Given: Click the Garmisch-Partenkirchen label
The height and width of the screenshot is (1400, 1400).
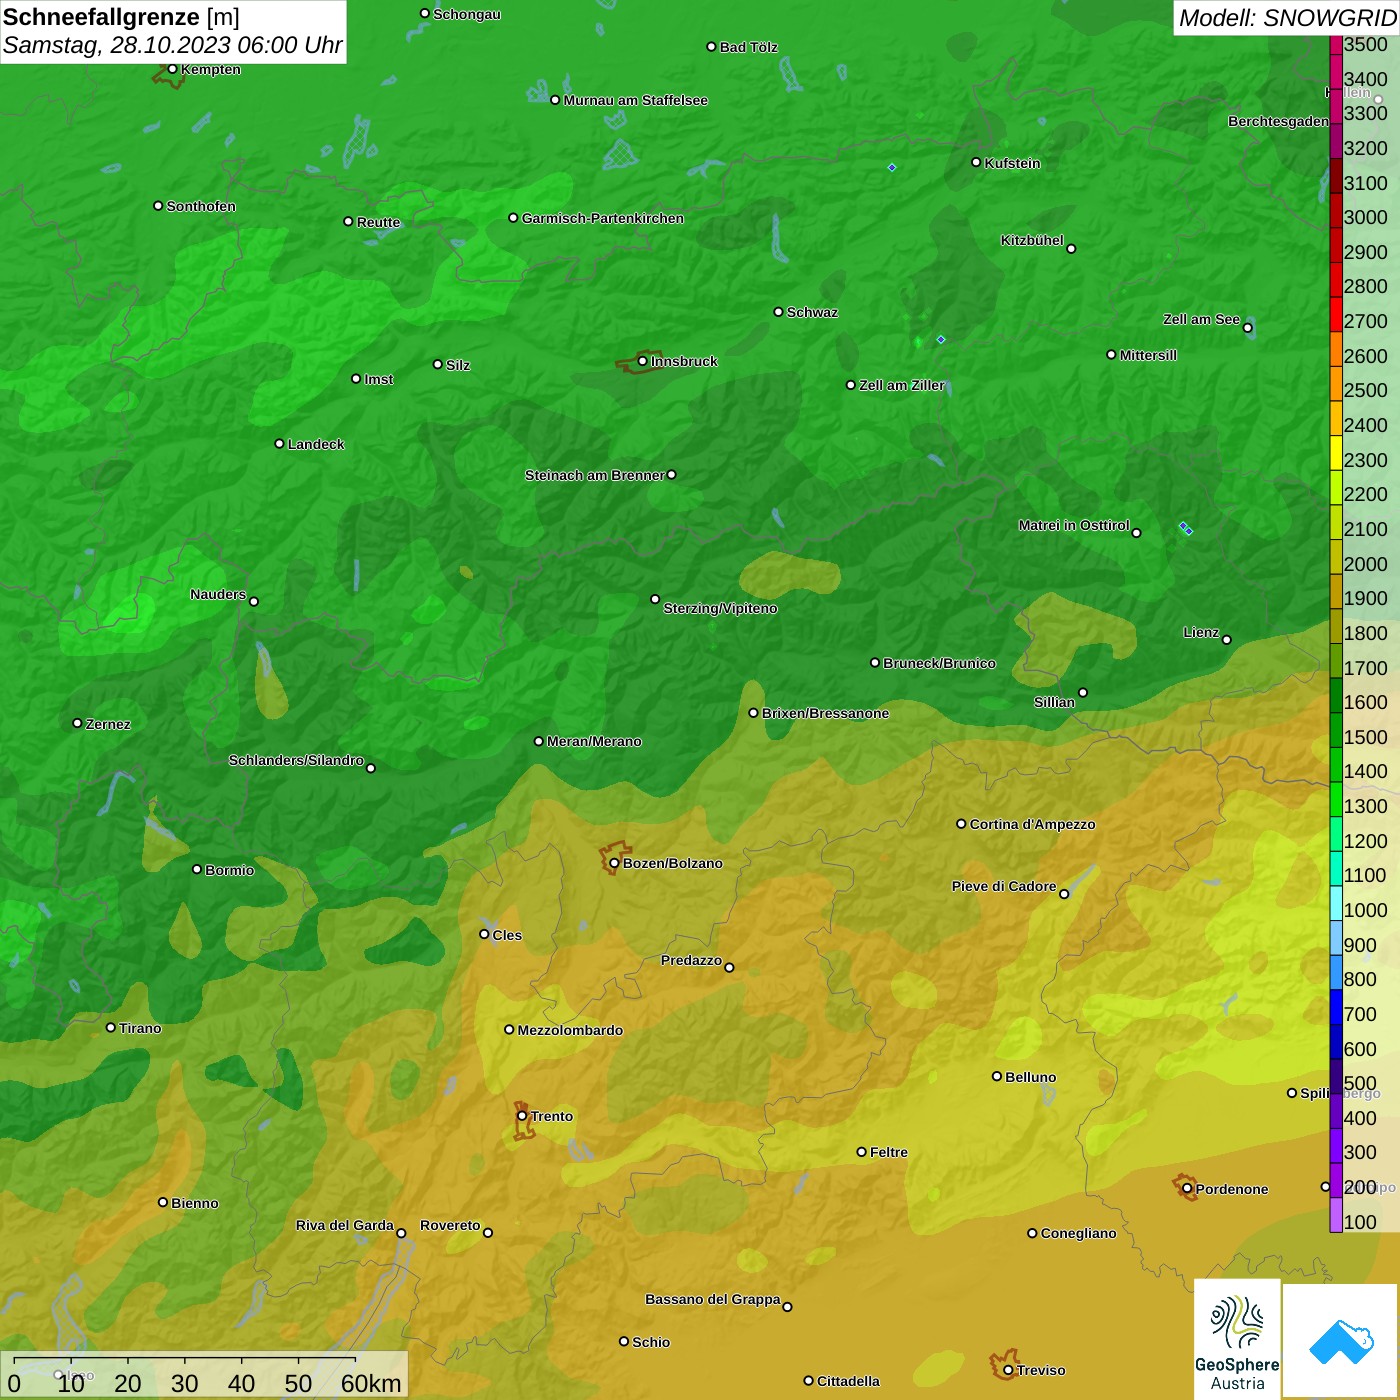Looking at the screenshot, I should 603,218.
